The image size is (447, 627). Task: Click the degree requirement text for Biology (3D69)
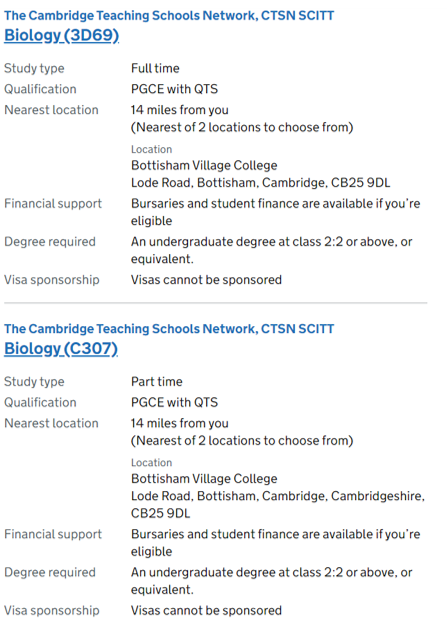(x=271, y=250)
